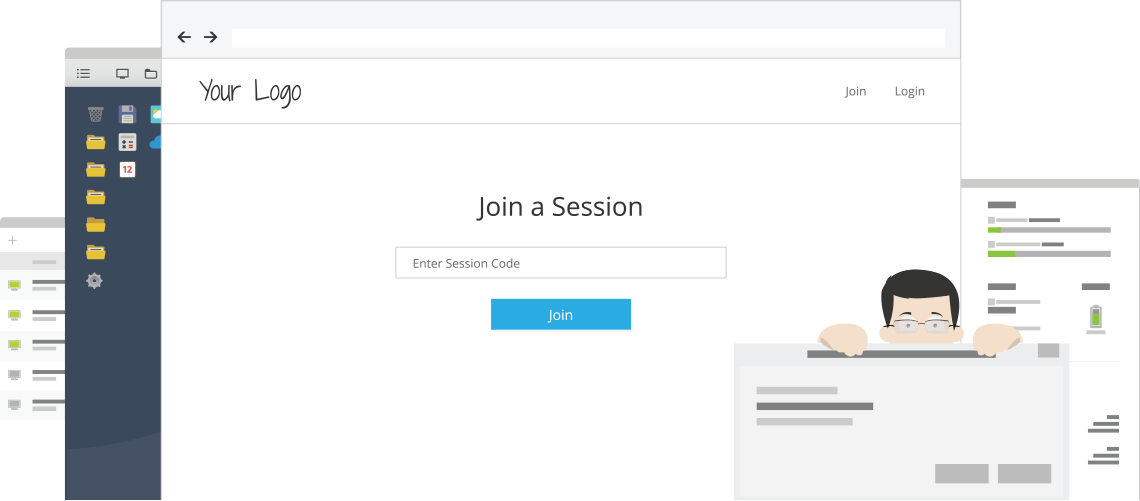Click the monitor icon in toolbar
Image resolution: width=1140 pixels, height=501 pixels.
click(x=122, y=73)
